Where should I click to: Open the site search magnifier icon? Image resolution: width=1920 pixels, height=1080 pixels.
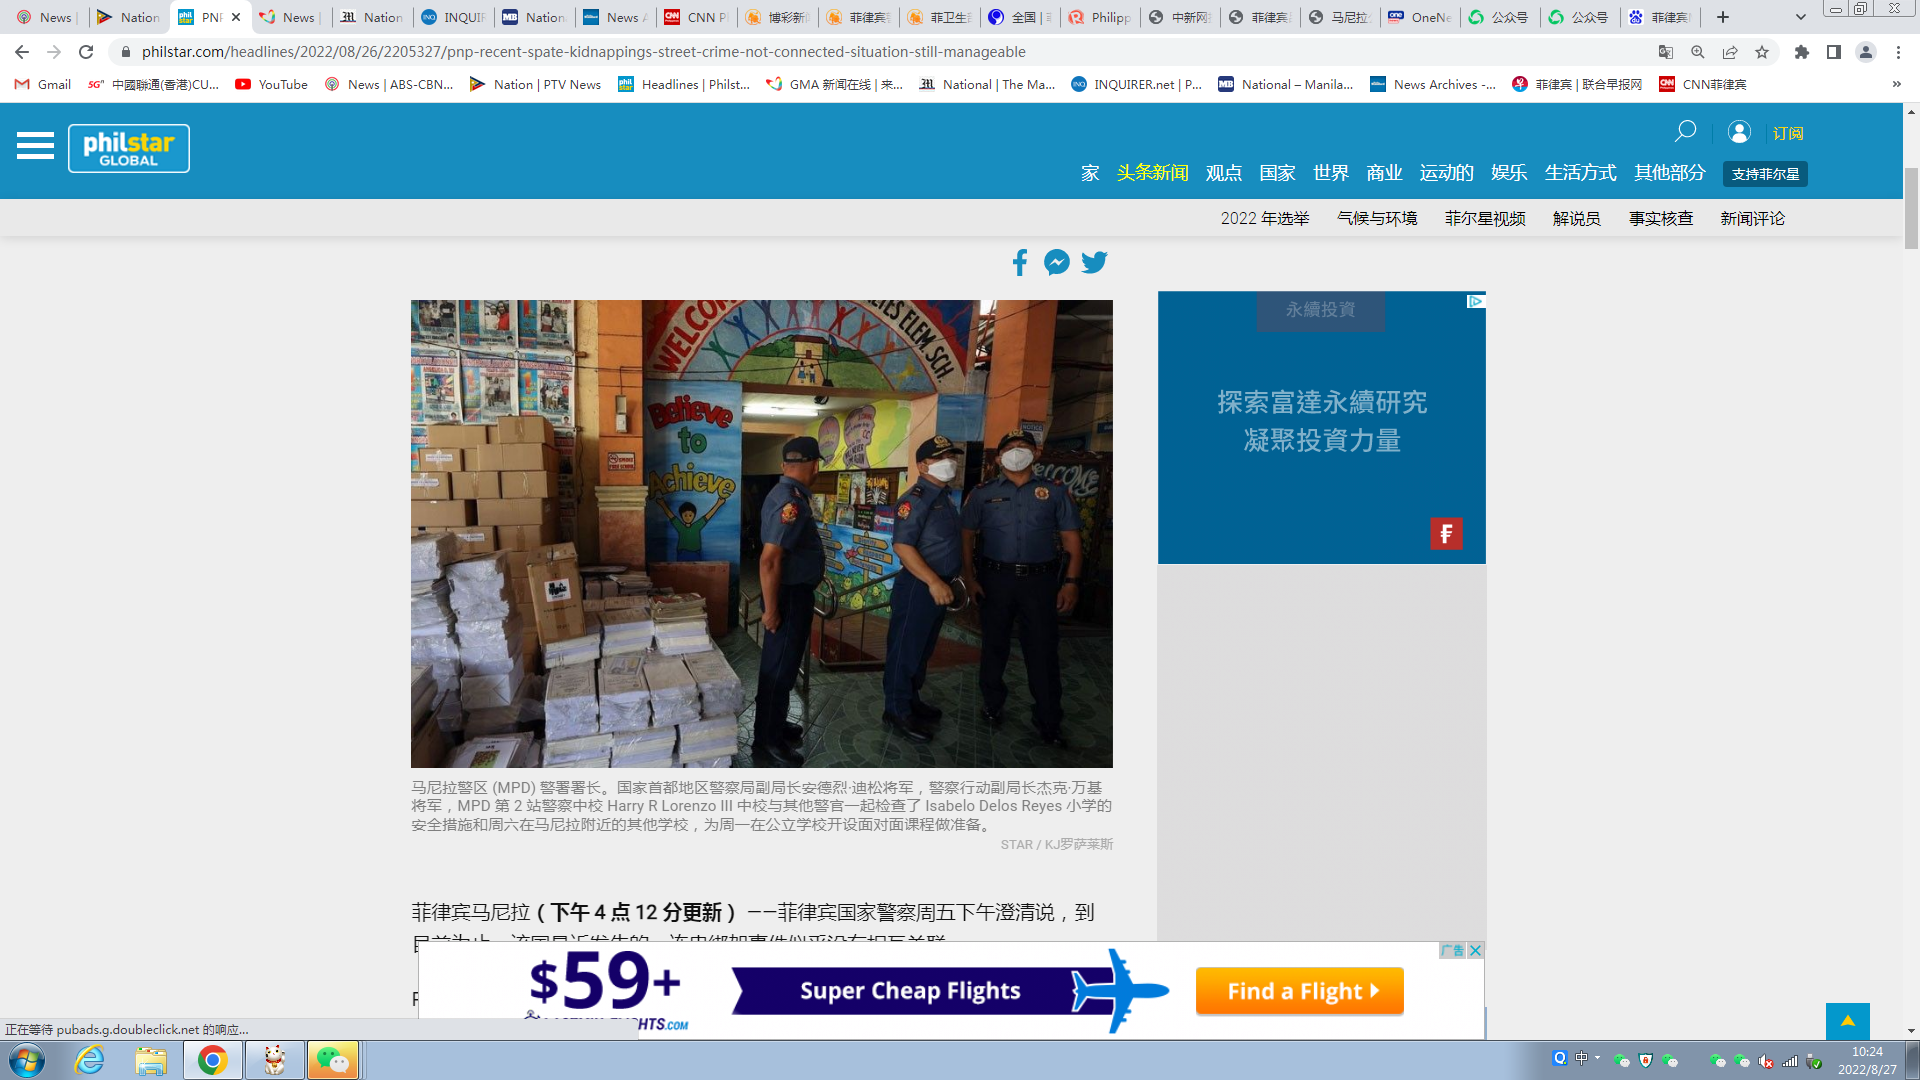pos(1686,132)
